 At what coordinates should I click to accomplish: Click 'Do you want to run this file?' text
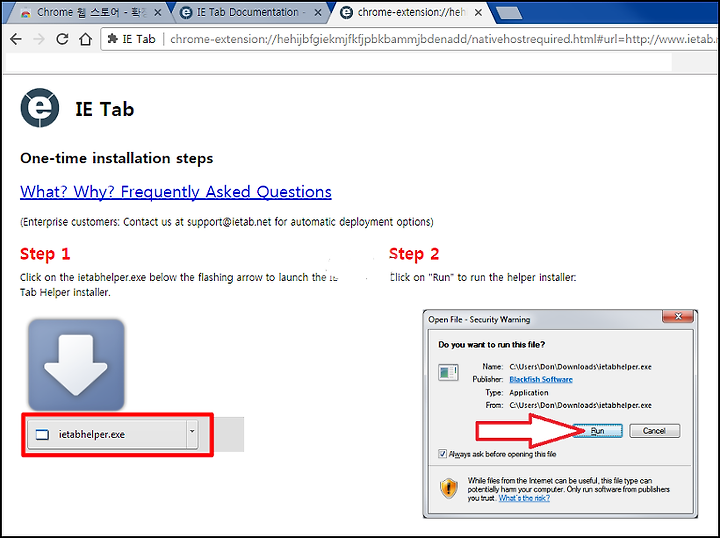coord(491,345)
